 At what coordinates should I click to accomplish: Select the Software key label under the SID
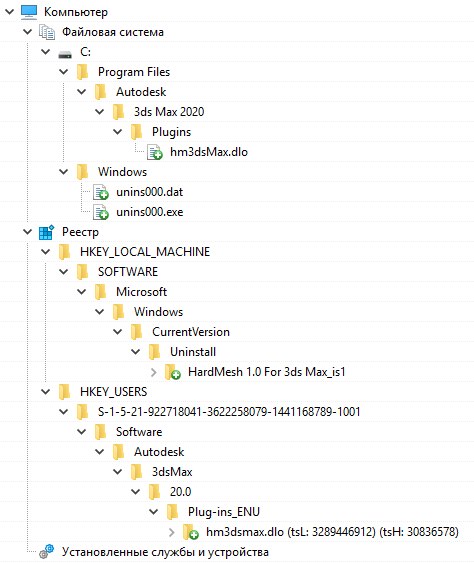(139, 432)
